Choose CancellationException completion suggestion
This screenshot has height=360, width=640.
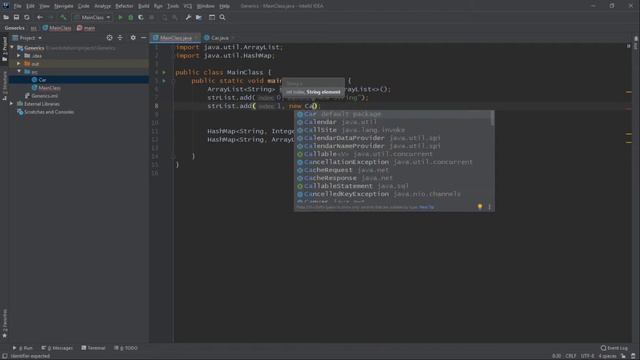click(393, 162)
